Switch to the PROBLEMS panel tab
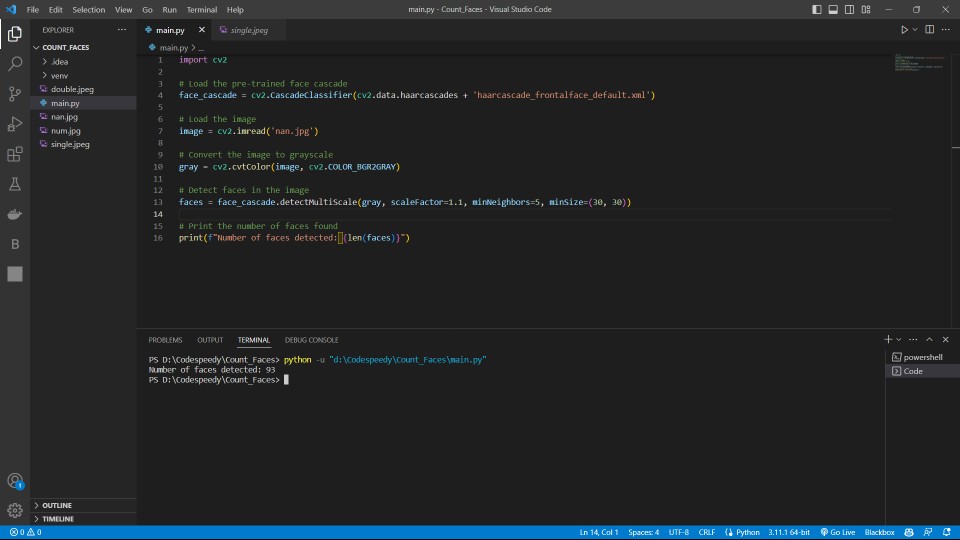The height and width of the screenshot is (540, 960). pyautogui.click(x=165, y=340)
